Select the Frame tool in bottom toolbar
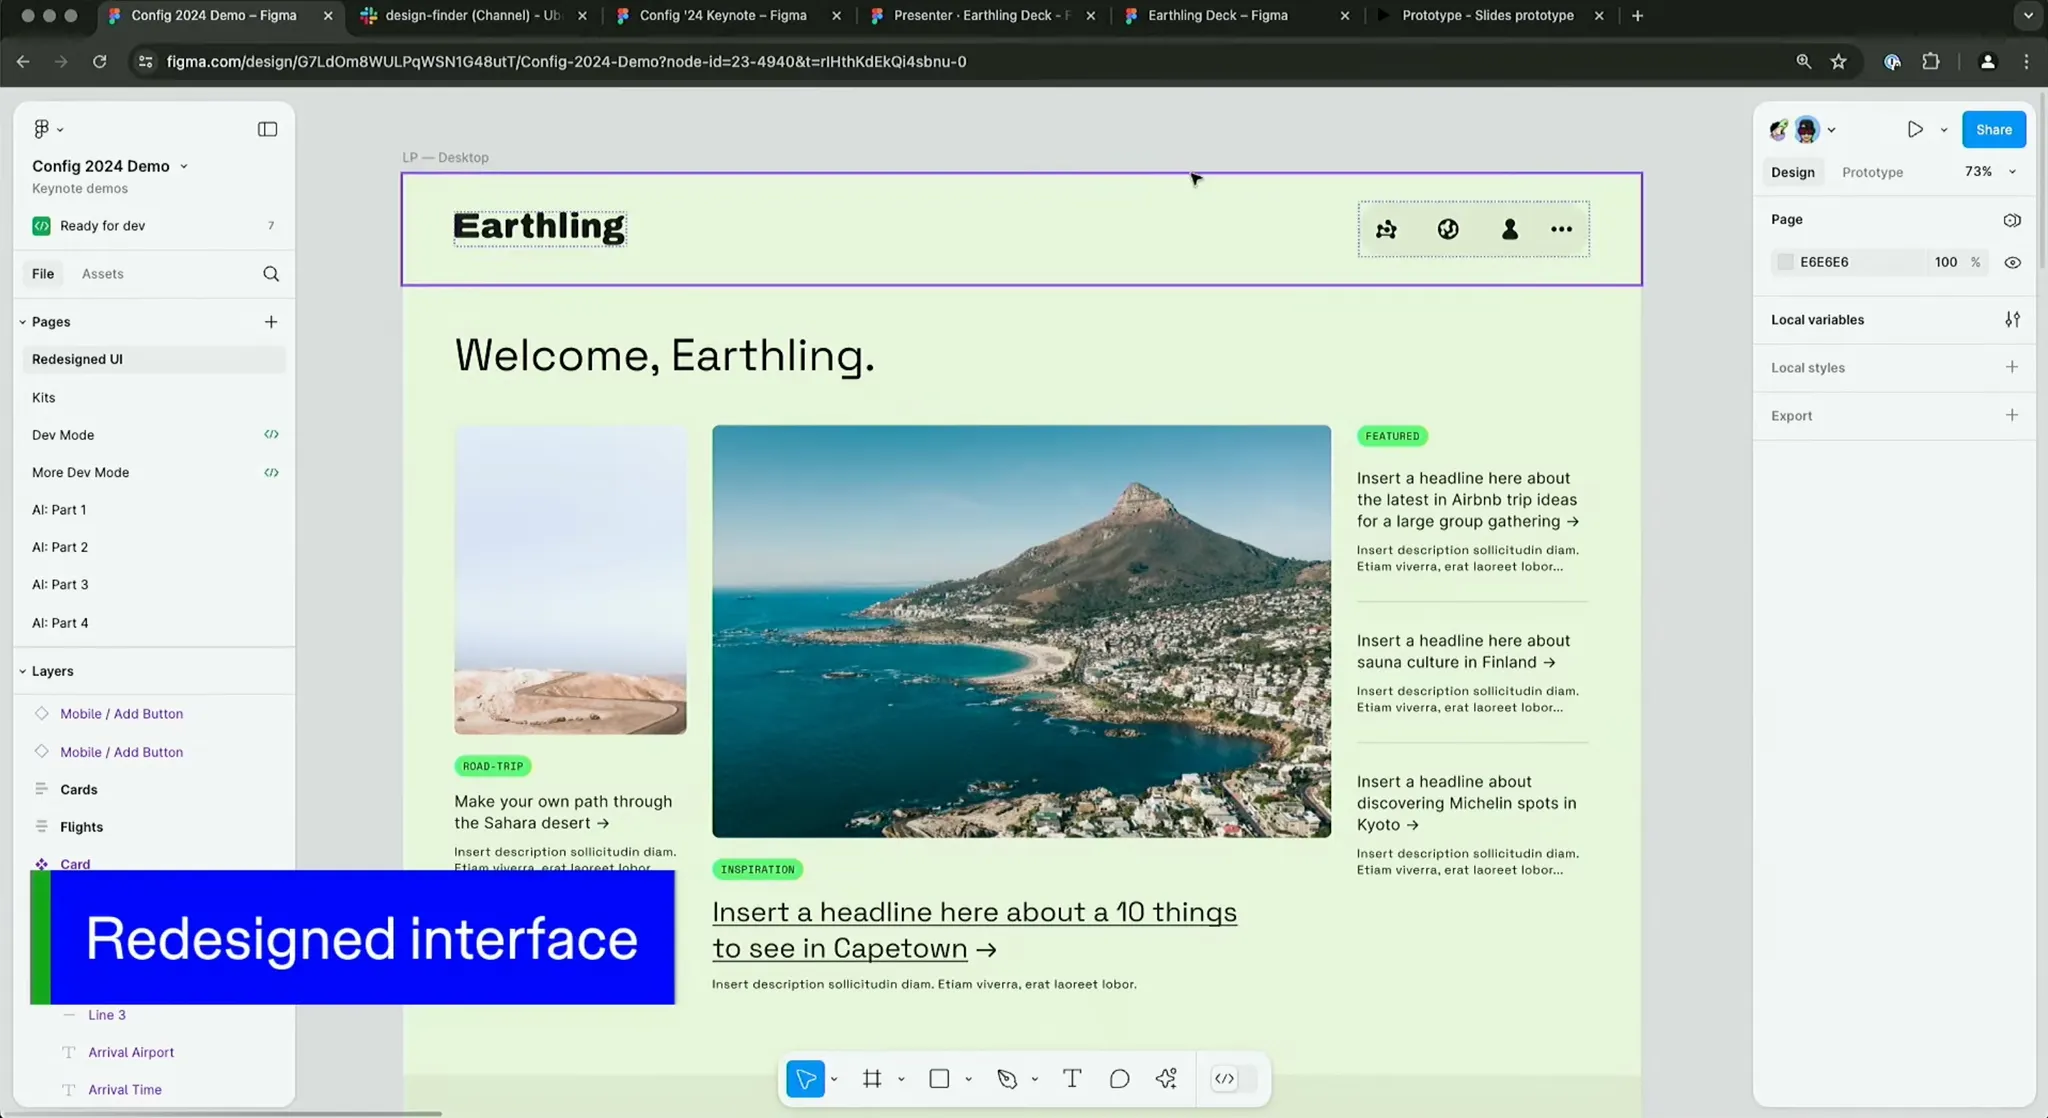This screenshot has height=1118, width=2048. [872, 1078]
